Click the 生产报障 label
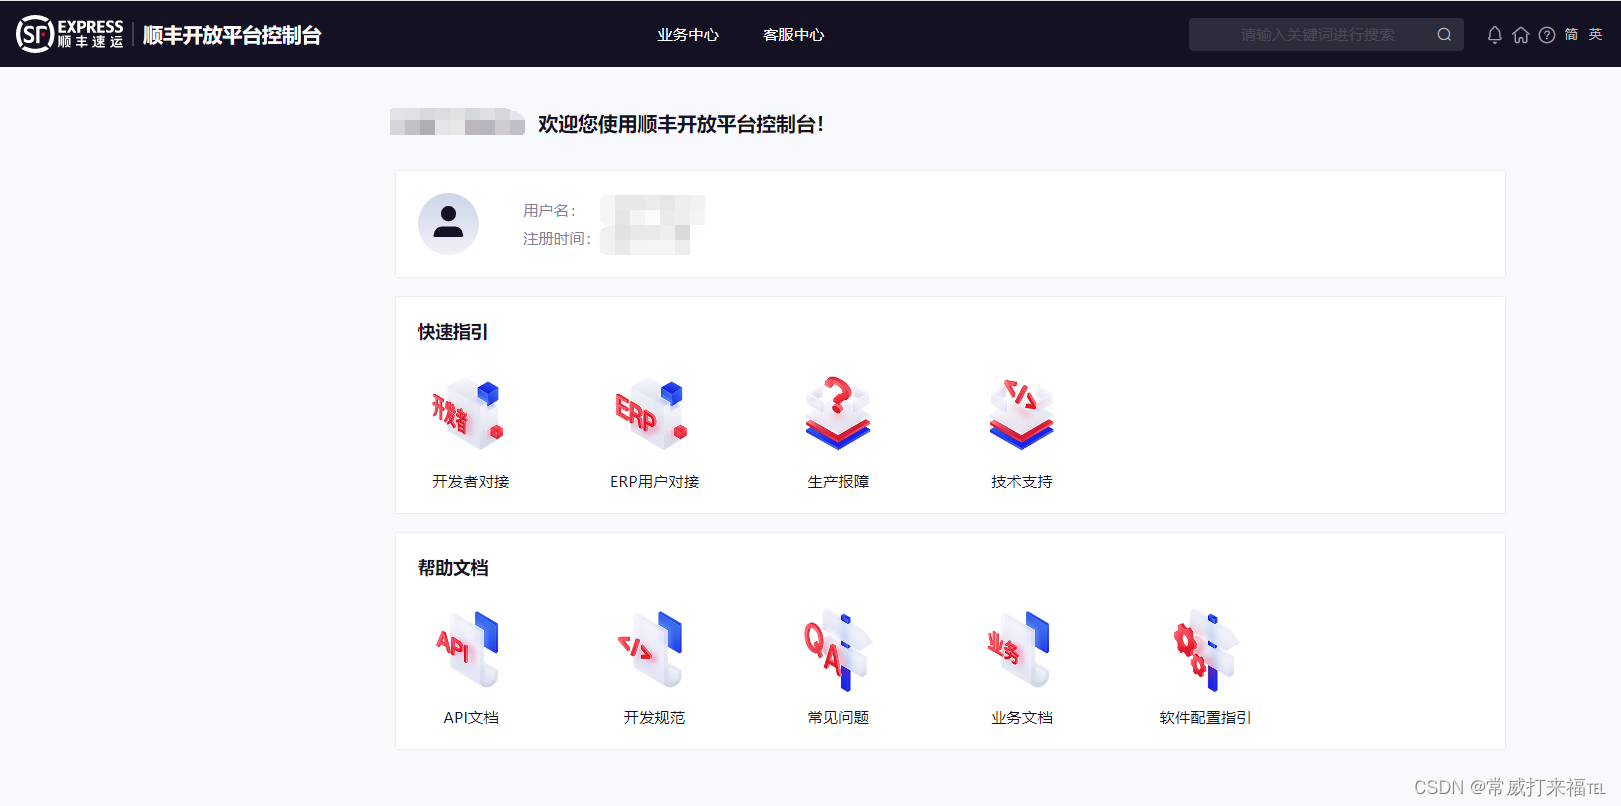 coord(838,482)
